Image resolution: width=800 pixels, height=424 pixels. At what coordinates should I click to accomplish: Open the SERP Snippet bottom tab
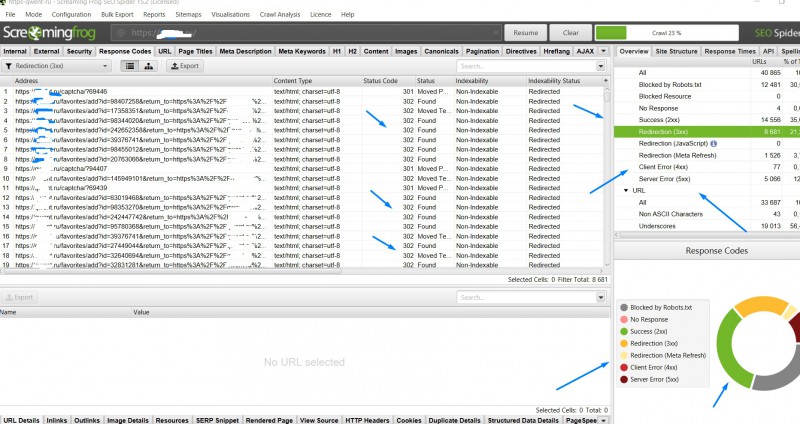click(x=217, y=420)
